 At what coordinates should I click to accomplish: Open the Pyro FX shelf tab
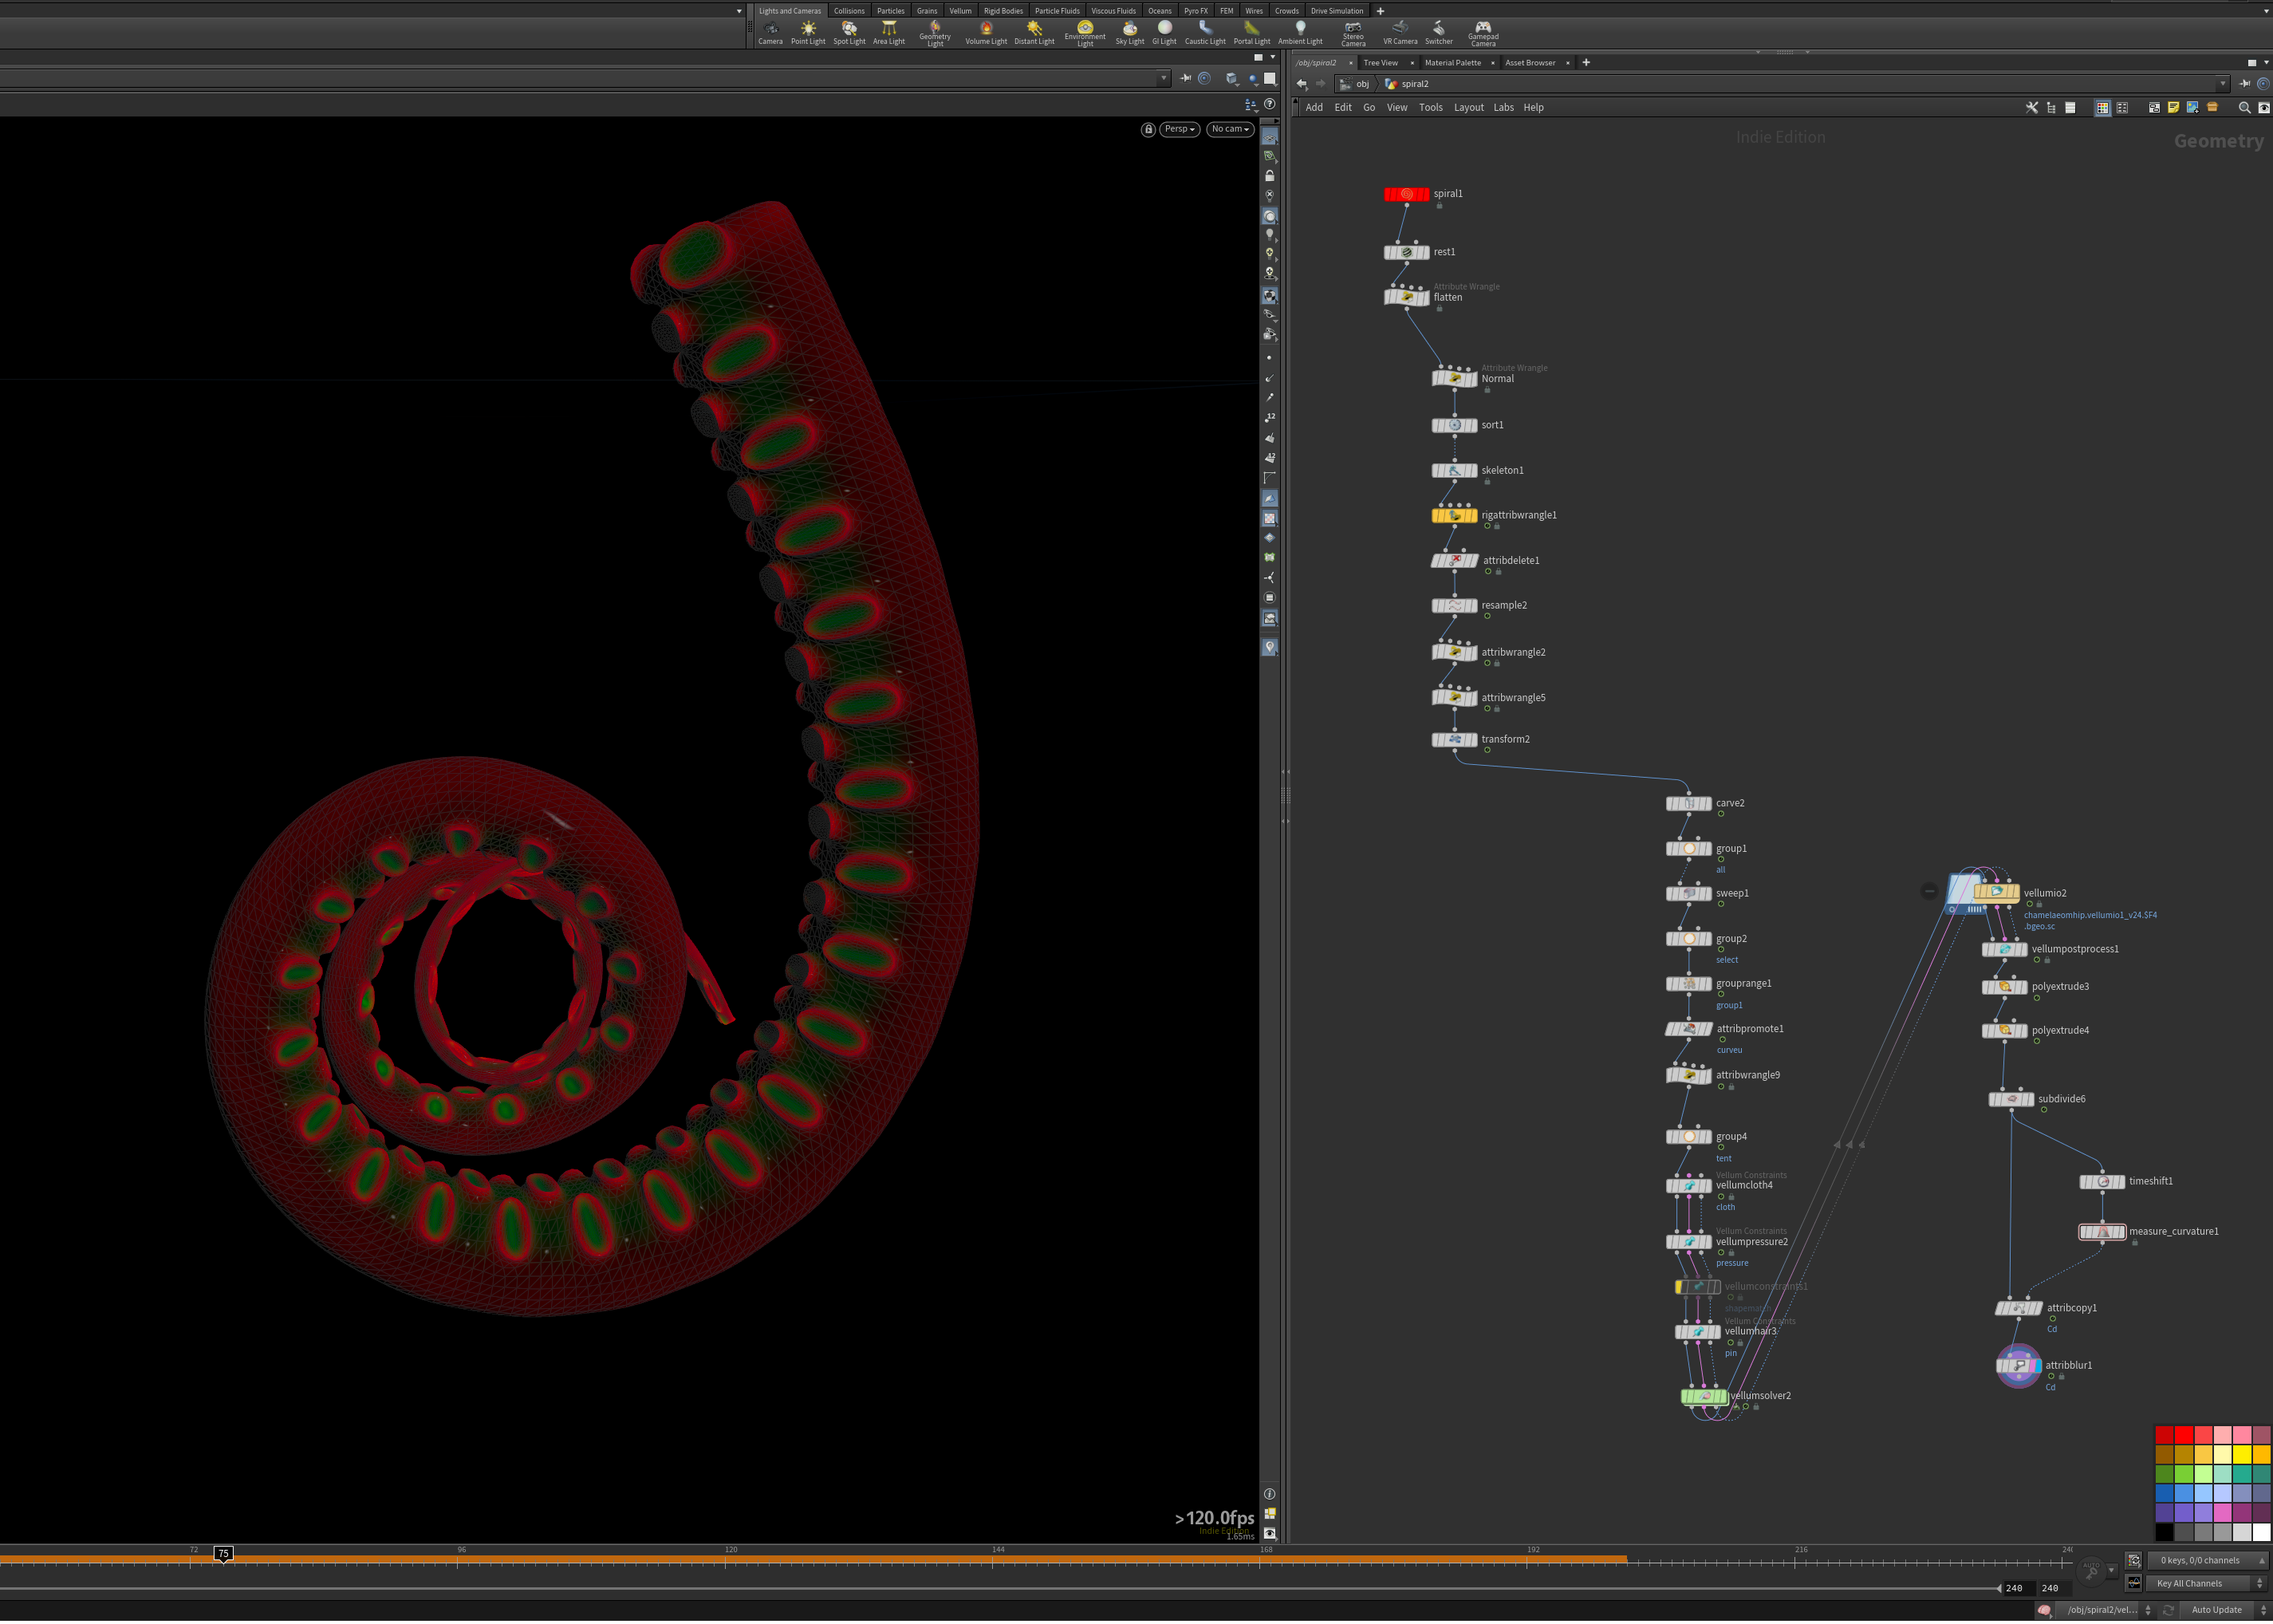point(1195,11)
